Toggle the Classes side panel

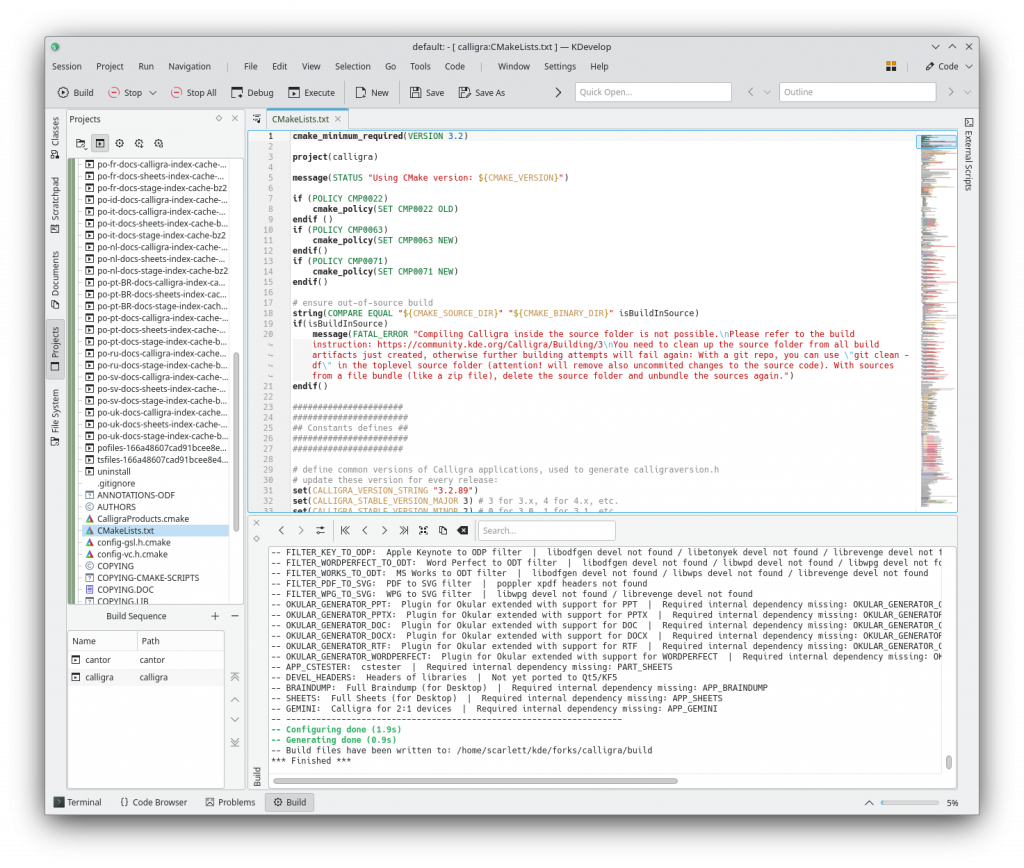click(55, 138)
